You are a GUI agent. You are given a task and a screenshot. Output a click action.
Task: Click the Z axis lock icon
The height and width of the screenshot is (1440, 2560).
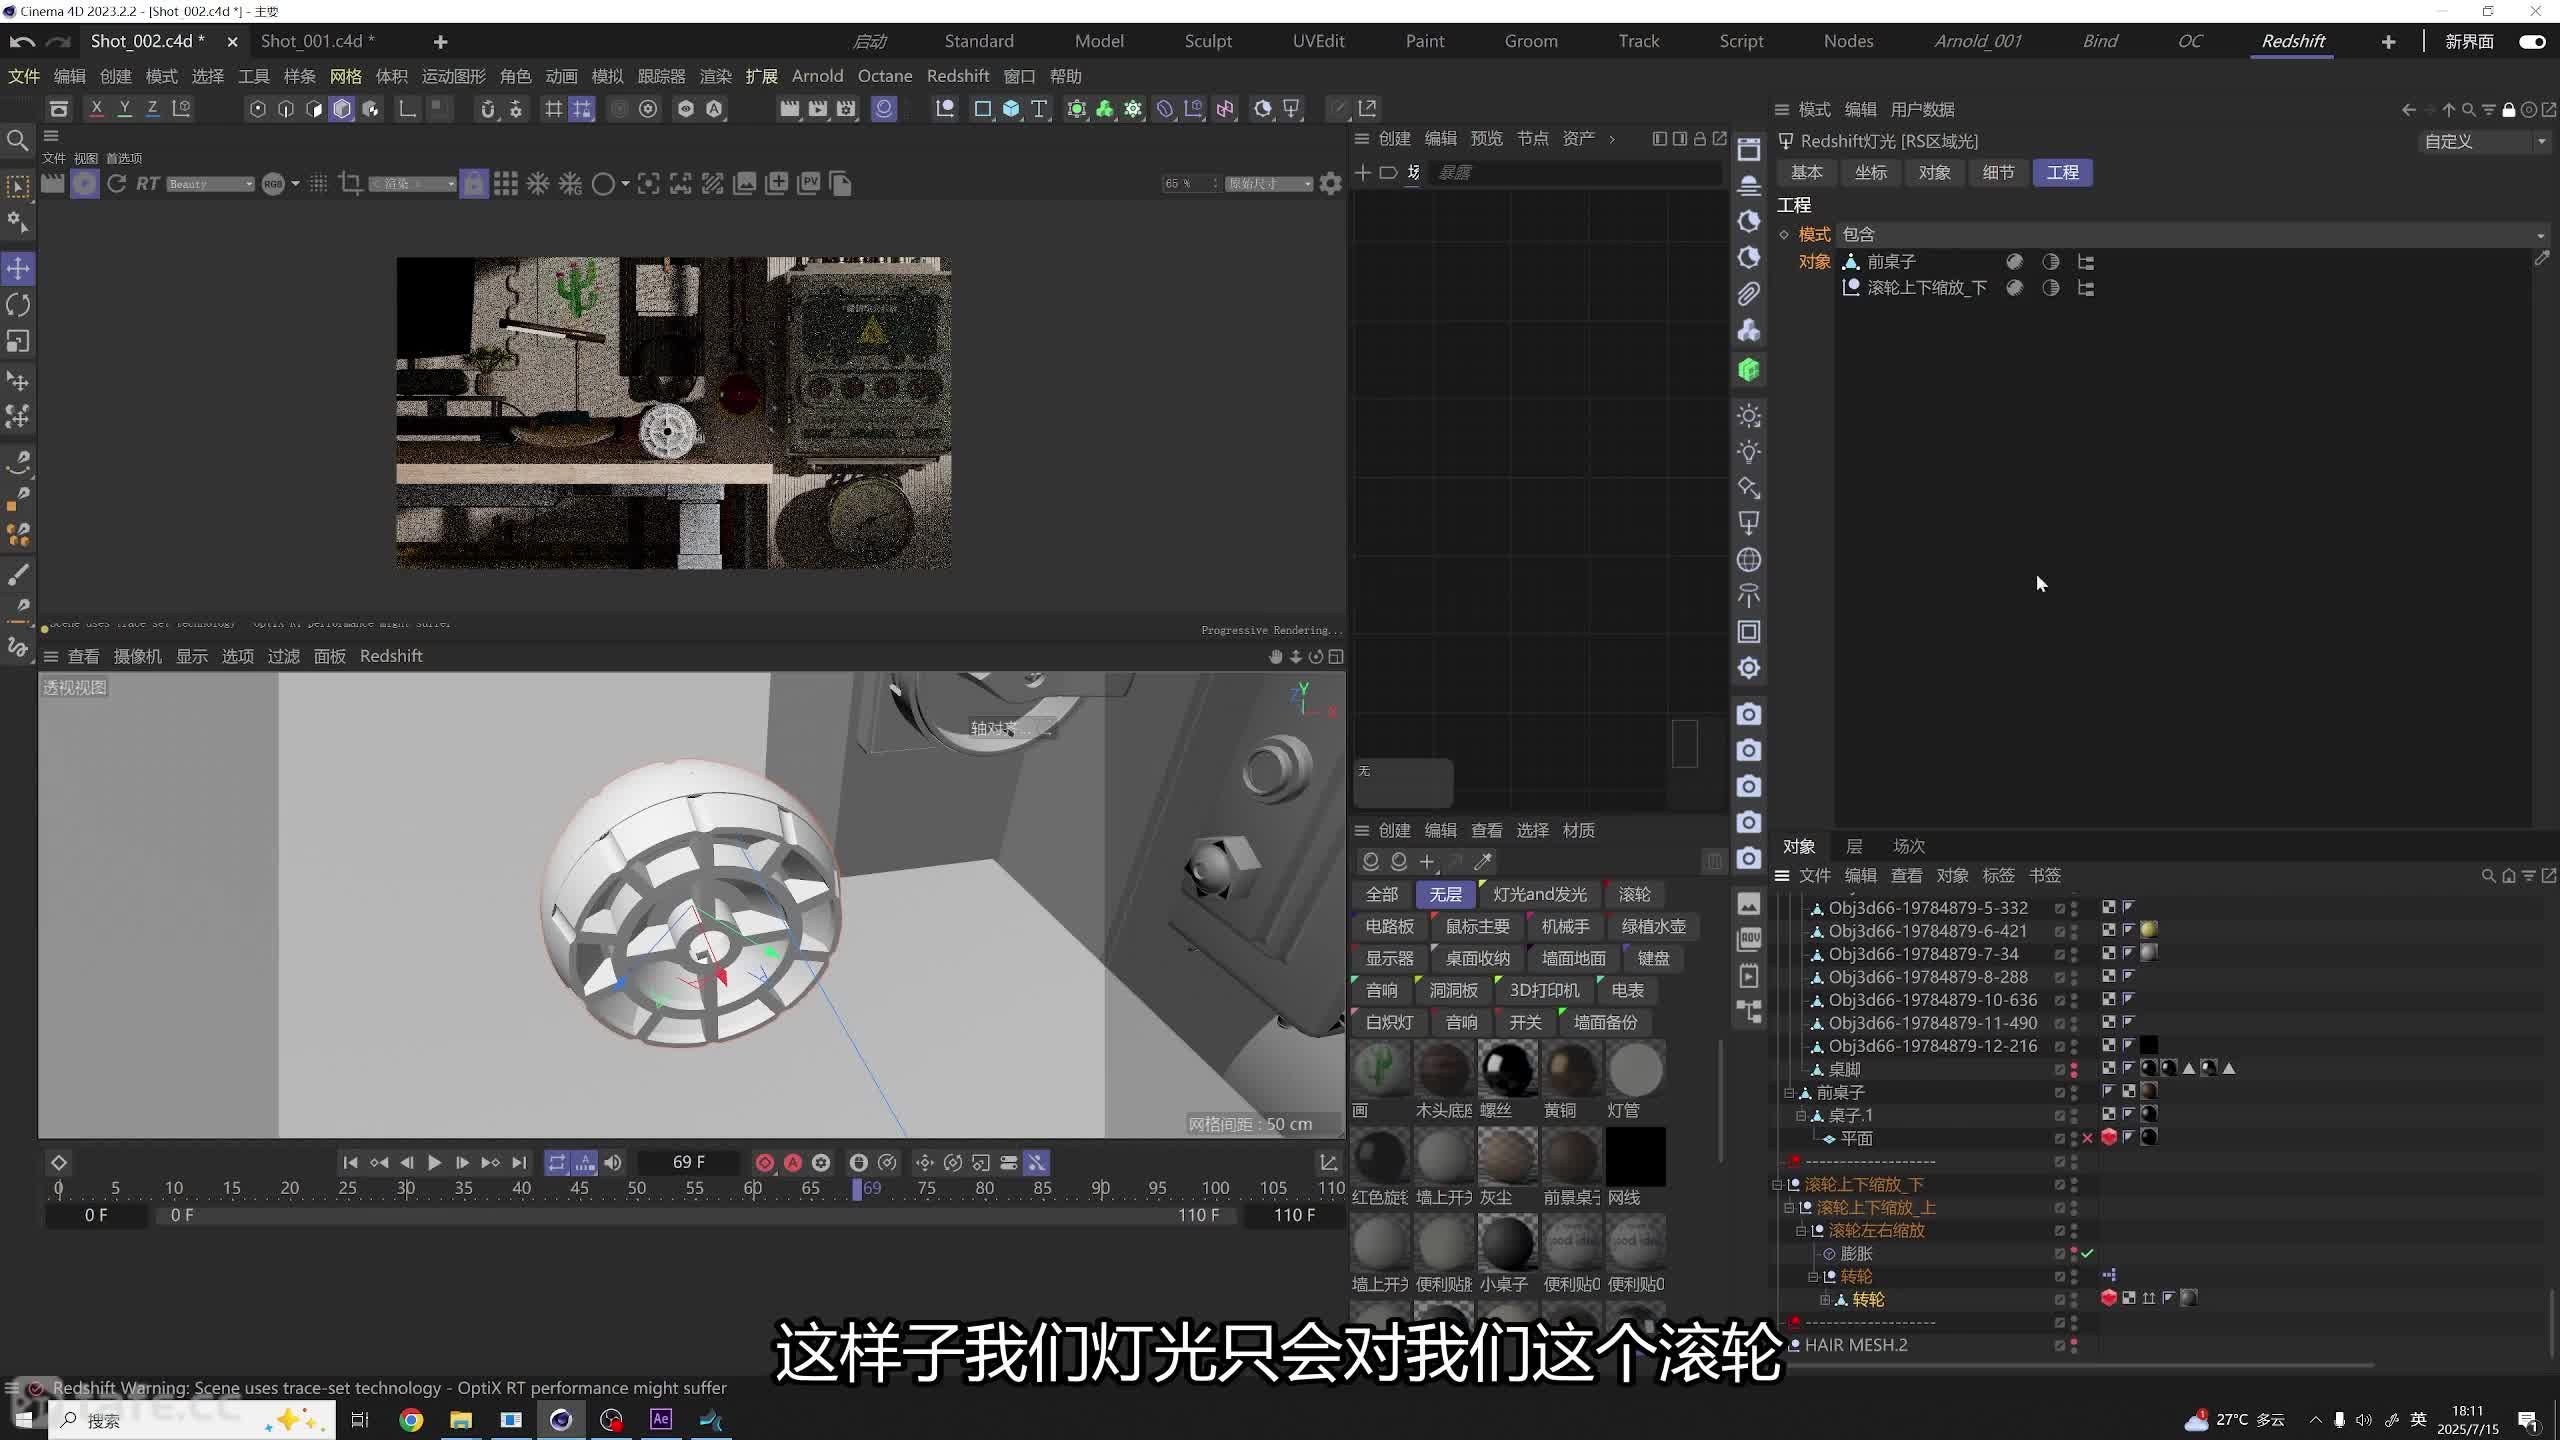click(152, 108)
